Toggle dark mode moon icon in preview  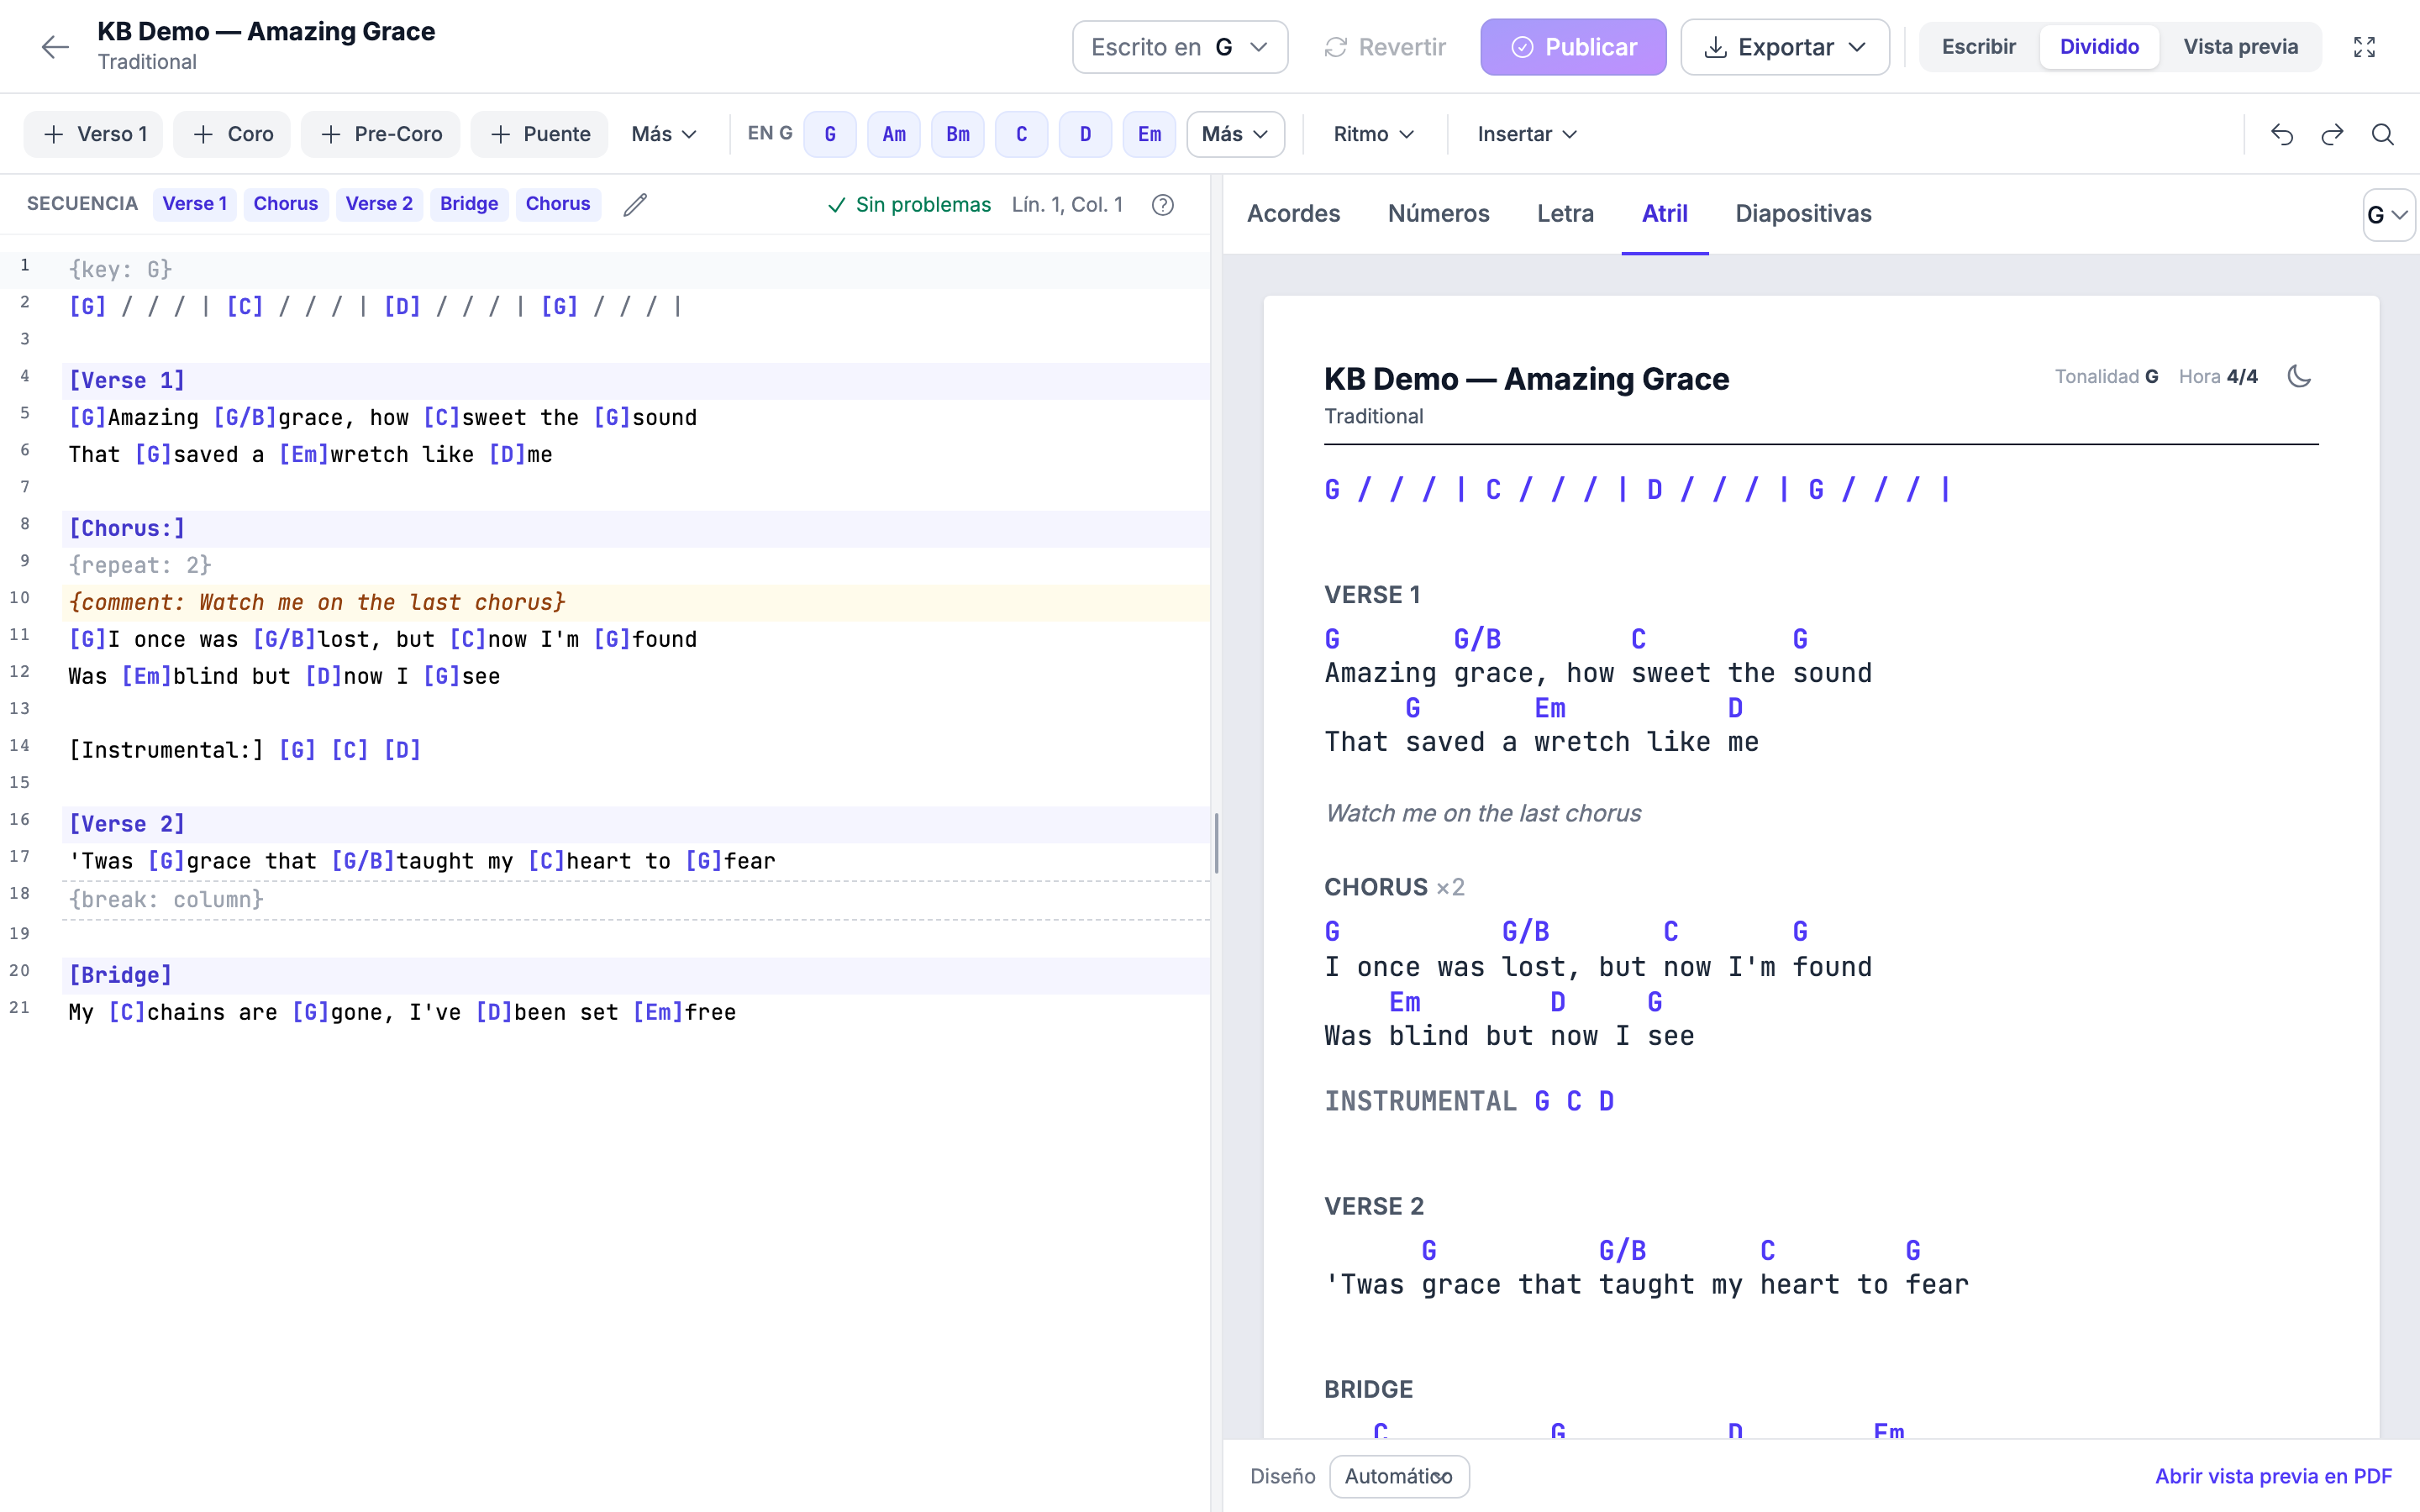(x=2299, y=377)
